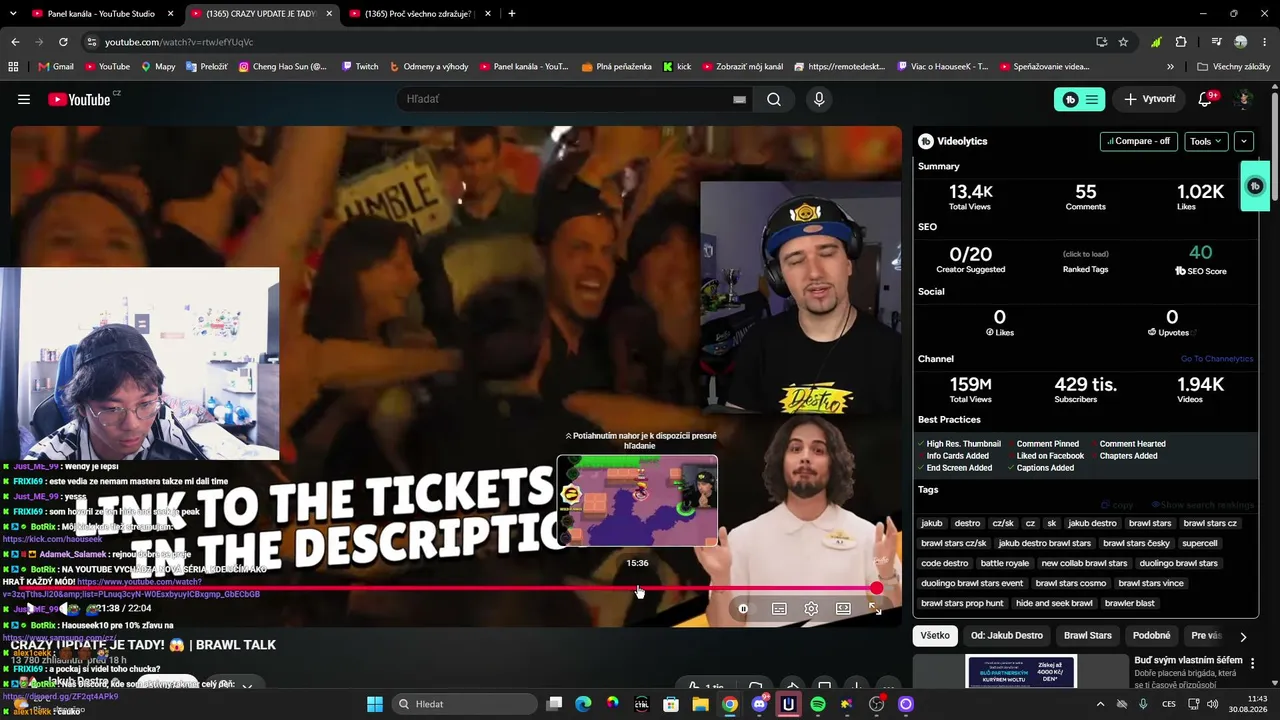Open Discord from the taskbar
Screen dimensions: 1280x720
pyautogui.click(x=759, y=704)
